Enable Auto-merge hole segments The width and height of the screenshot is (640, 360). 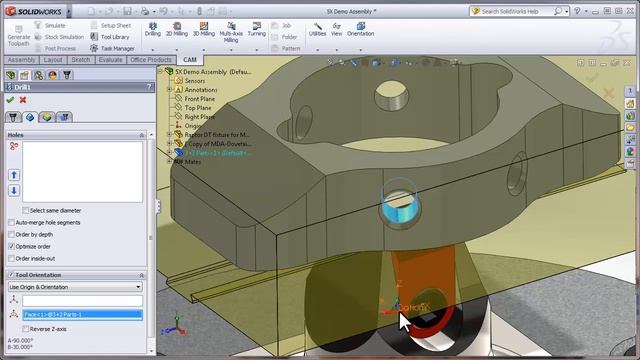click(x=11, y=222)
